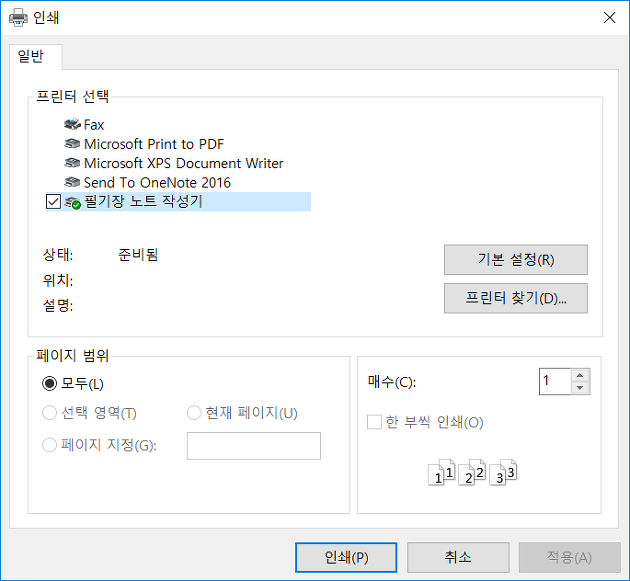Click the collate preview pages icon

click(x=472, y=472)
